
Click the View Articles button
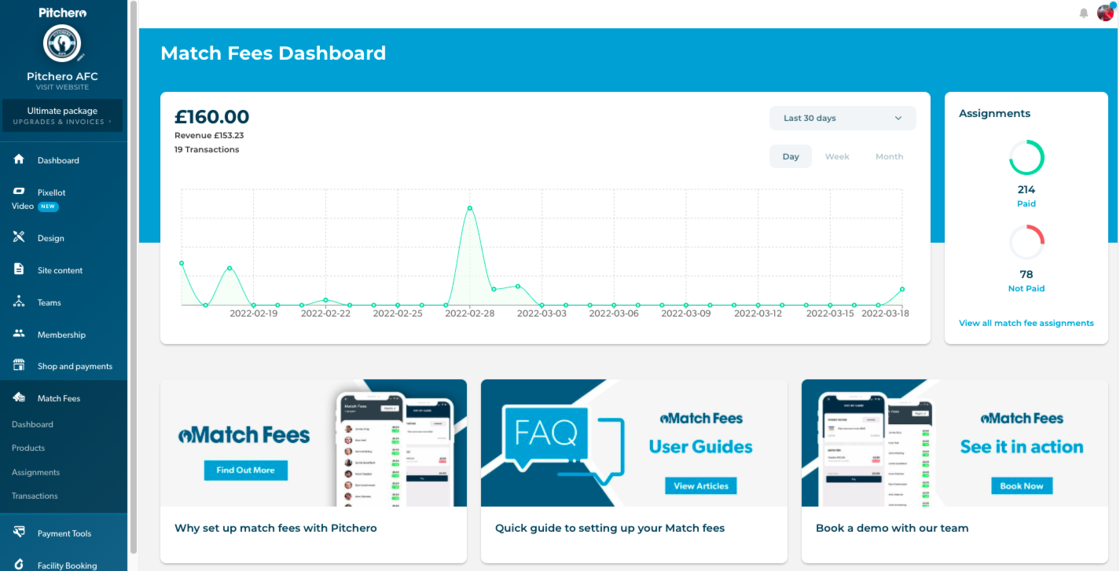coord(701,486)
